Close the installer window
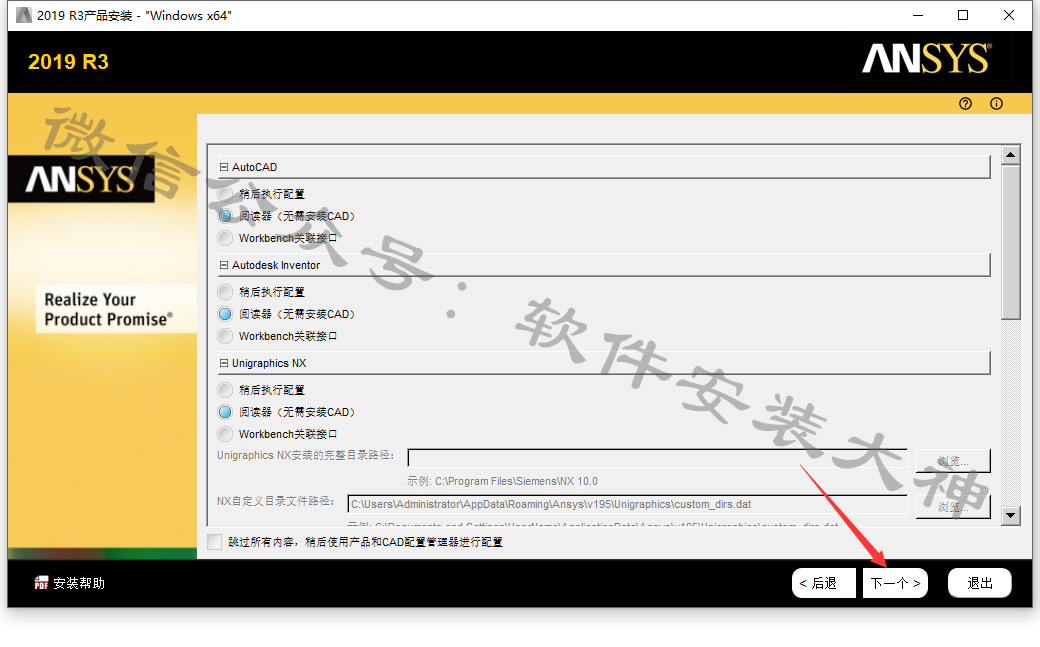The height and width of the screenshot is (647, 1040). [x=1009, y=15]
